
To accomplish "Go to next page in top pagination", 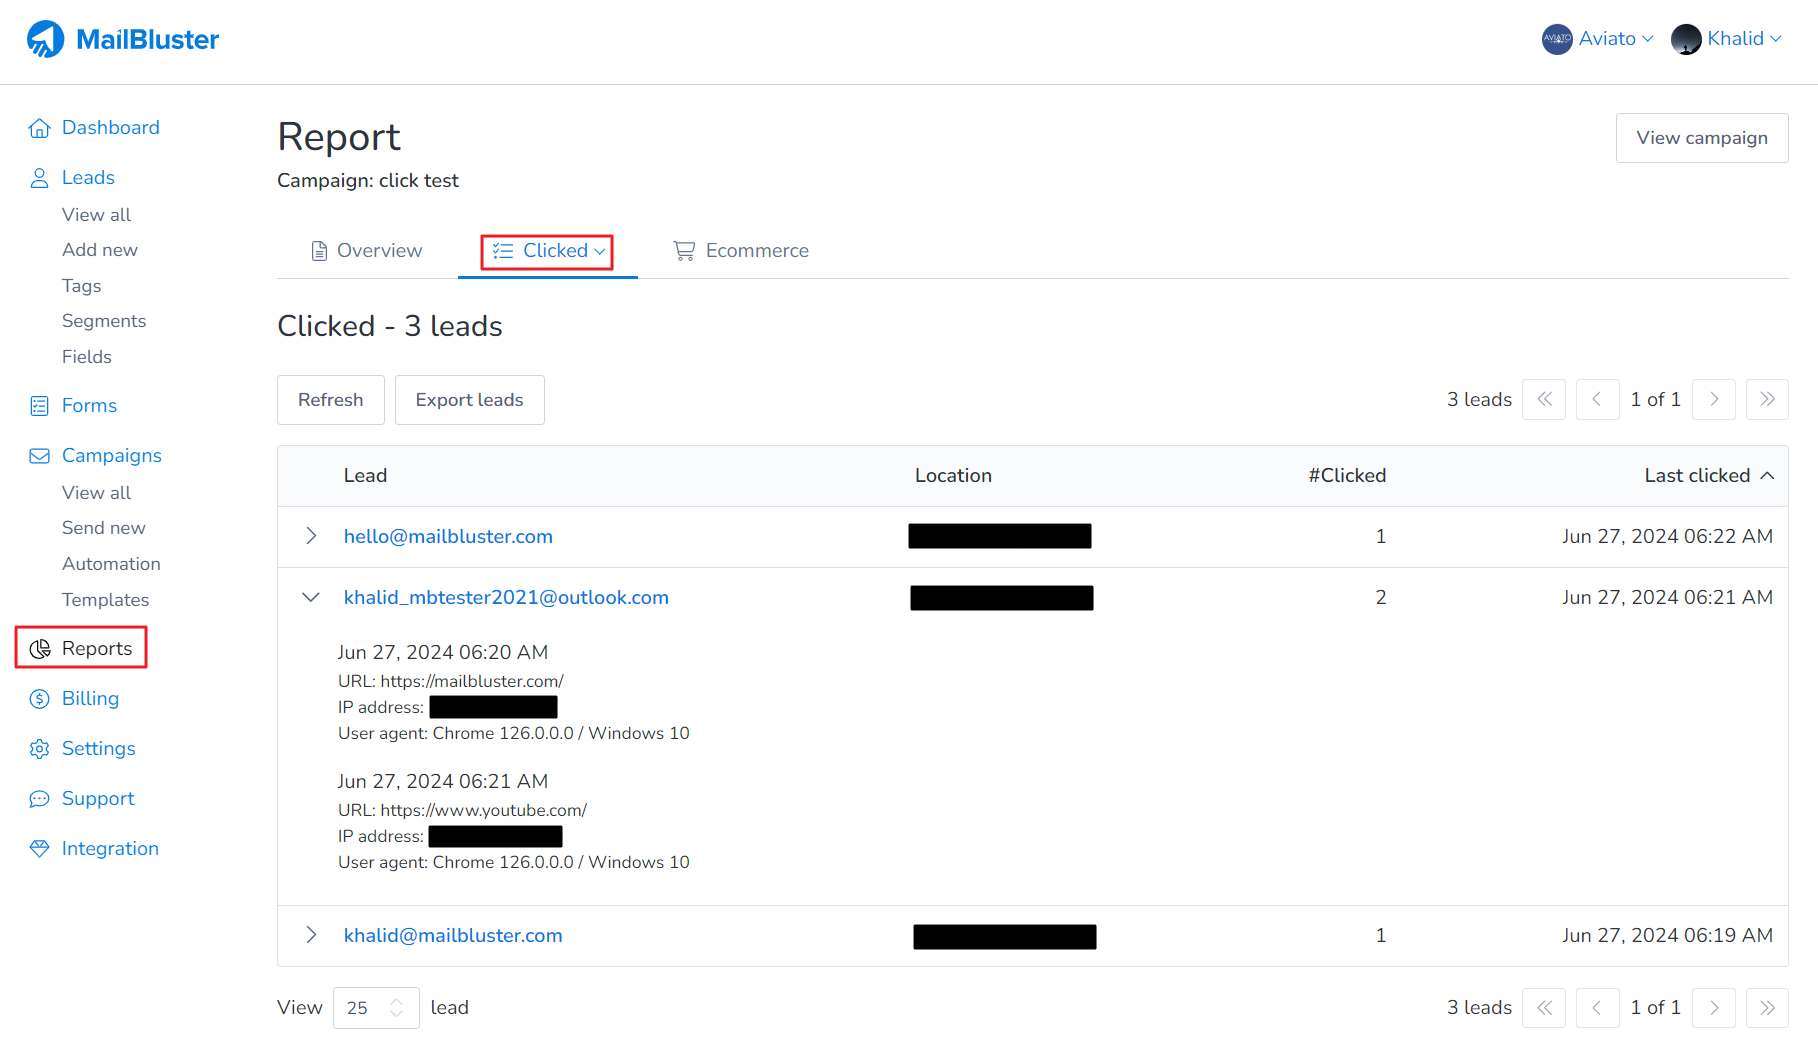I will 1714,399.
